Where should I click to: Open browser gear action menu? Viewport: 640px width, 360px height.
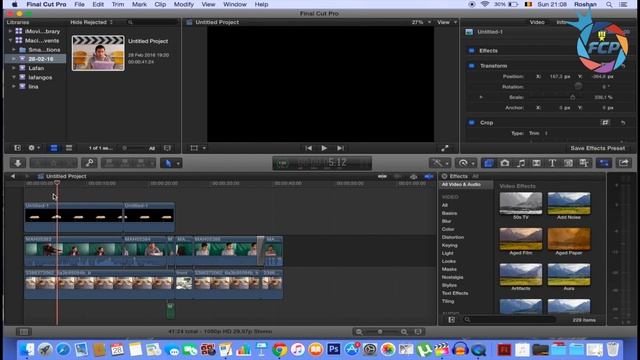33,148
